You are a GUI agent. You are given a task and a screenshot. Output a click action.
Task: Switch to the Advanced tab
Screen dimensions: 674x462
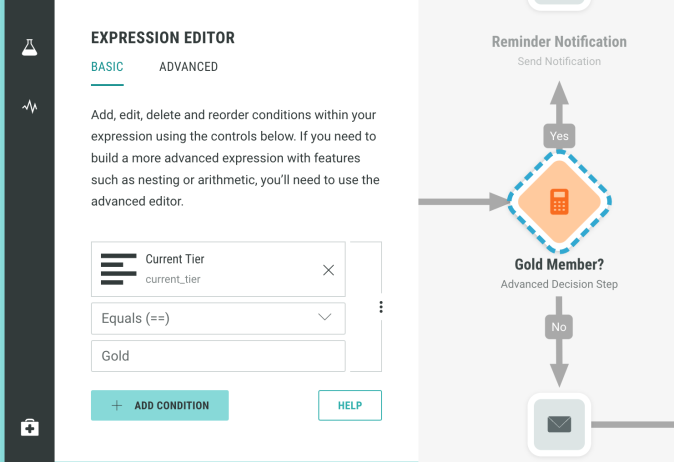point(188,67)
